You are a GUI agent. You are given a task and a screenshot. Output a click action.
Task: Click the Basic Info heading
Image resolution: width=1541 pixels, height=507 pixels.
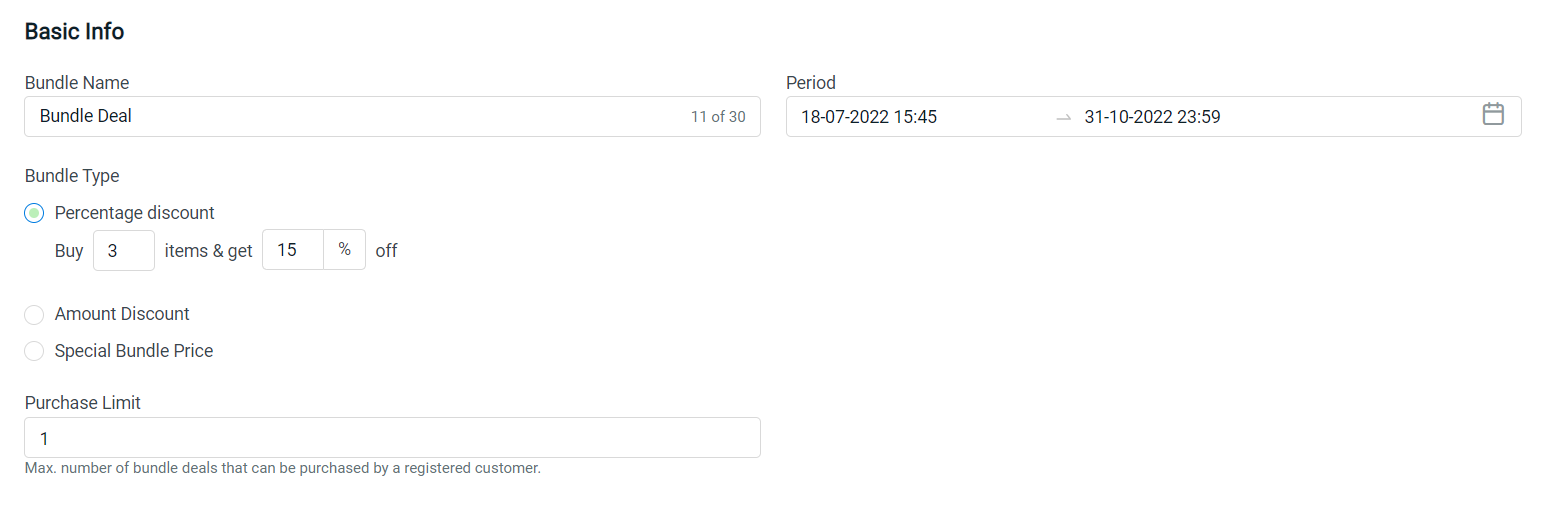coord(74,31)
